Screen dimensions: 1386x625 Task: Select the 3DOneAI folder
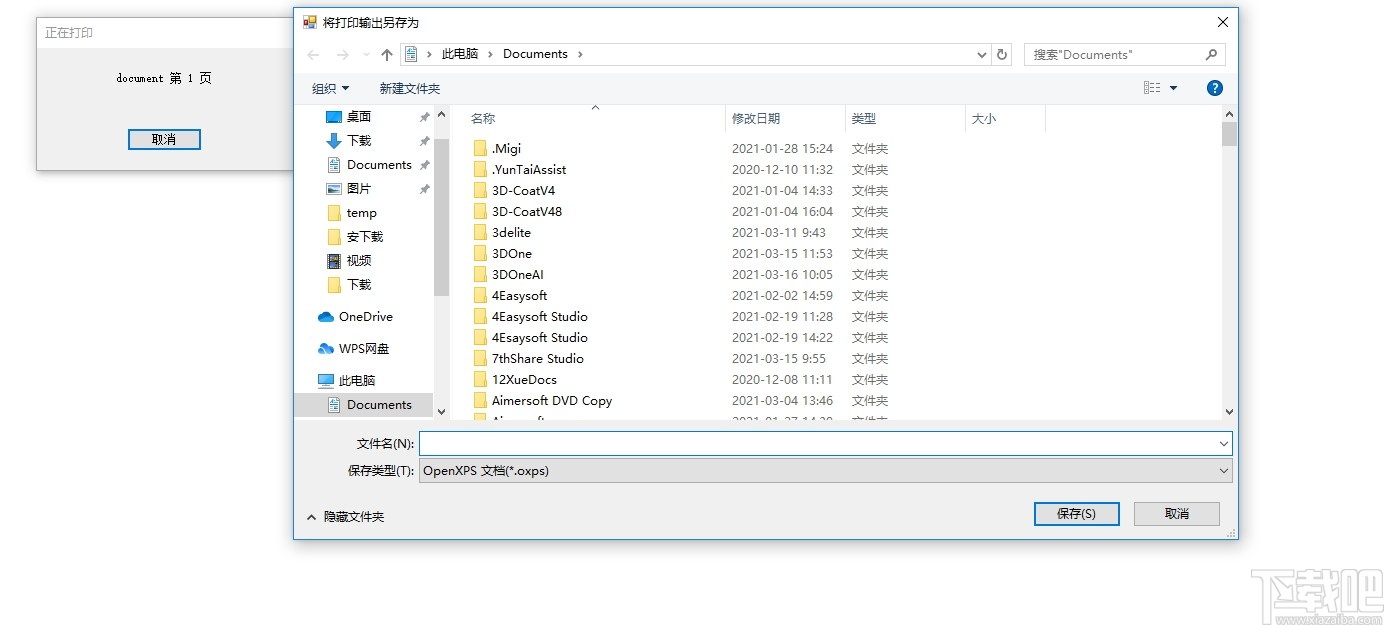tap(518, 275)
